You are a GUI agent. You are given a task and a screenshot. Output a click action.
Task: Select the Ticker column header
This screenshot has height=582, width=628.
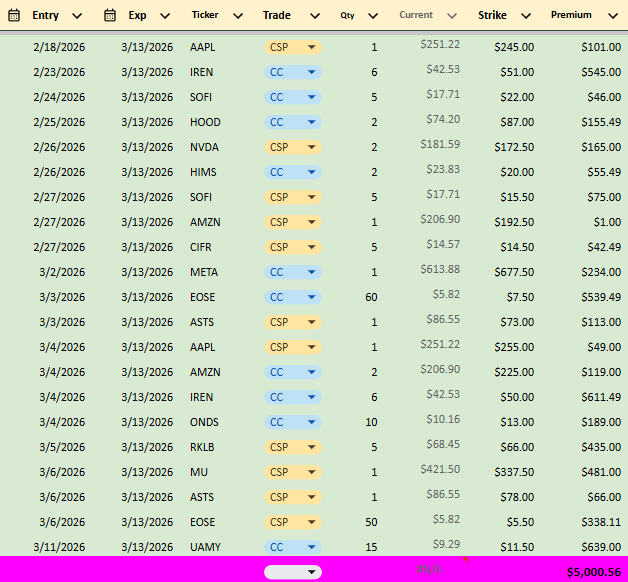click(205, 15)
